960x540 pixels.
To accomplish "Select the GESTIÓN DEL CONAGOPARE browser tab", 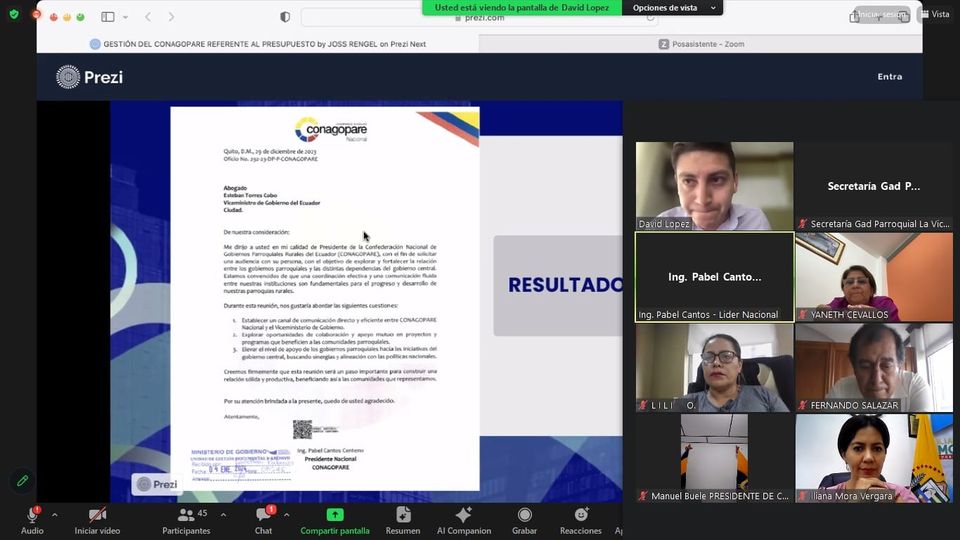I will [x=257, y=44].
